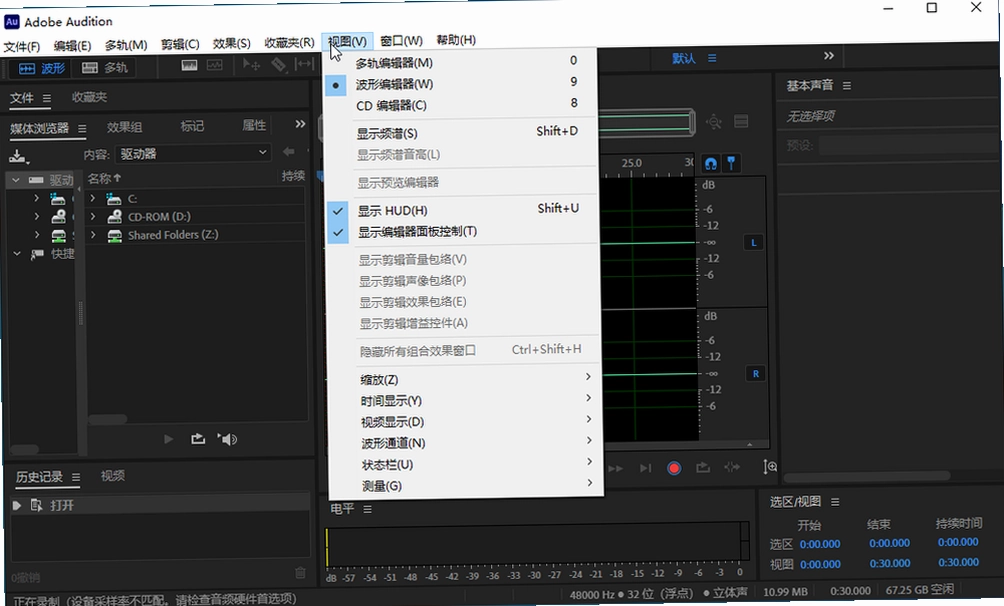This screenshot has width=1004, height=606.
Task: Expand the C: drive tree row
Action: (93, 199)
